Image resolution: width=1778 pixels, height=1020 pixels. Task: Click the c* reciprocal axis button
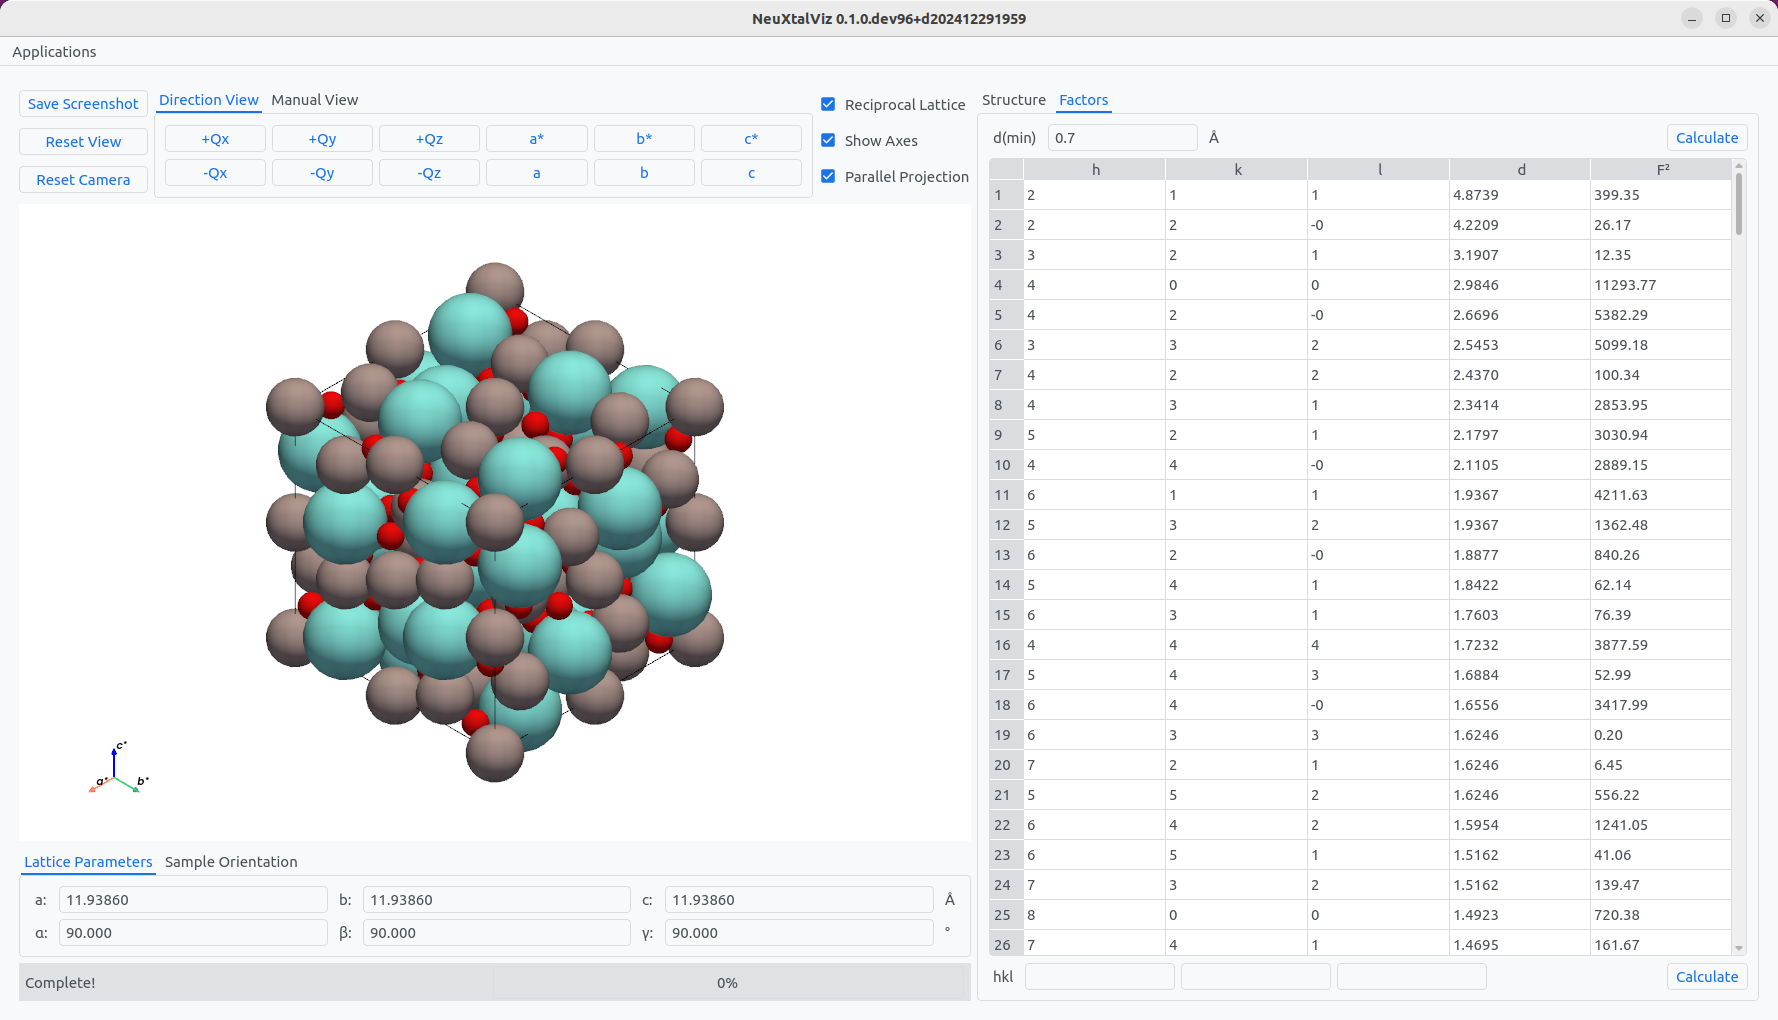tap(751, 139)
